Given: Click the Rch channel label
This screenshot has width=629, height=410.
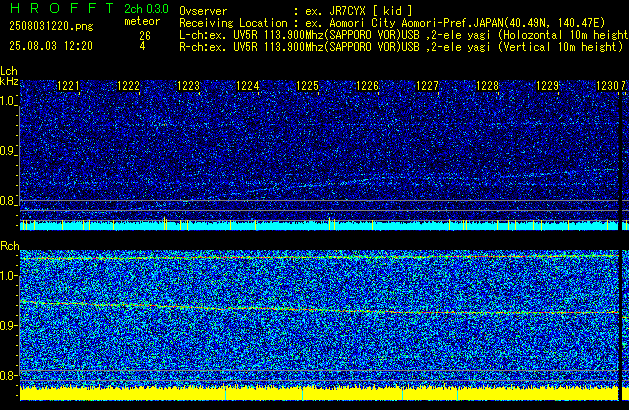Looking at the screenshot, I should 10,246.
